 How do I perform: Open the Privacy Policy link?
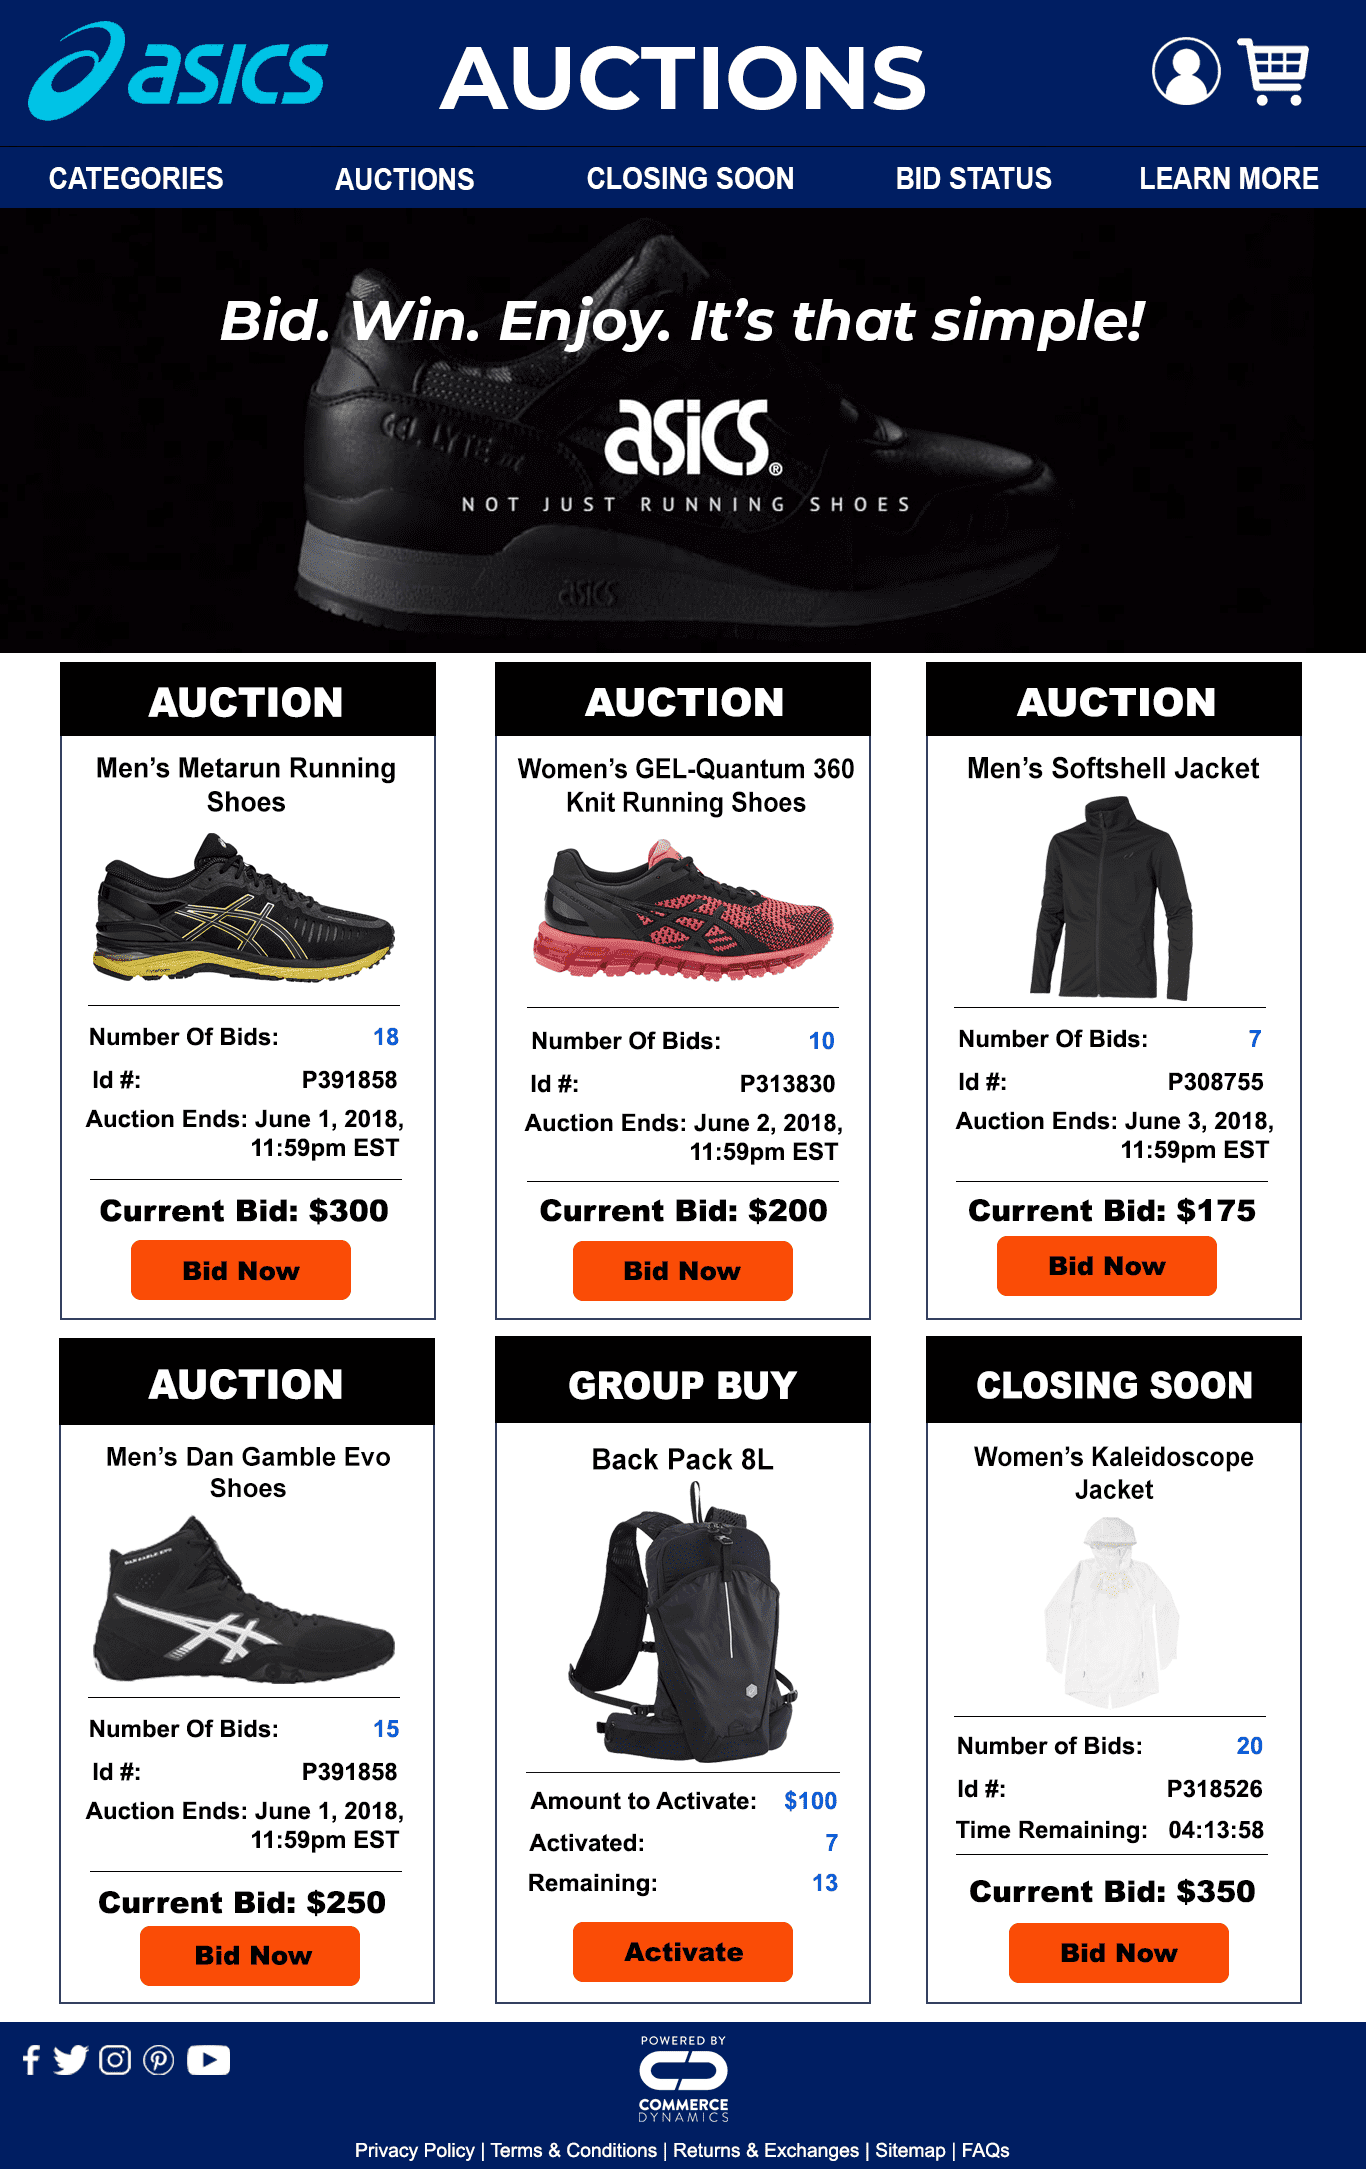tap(414, 2150)
